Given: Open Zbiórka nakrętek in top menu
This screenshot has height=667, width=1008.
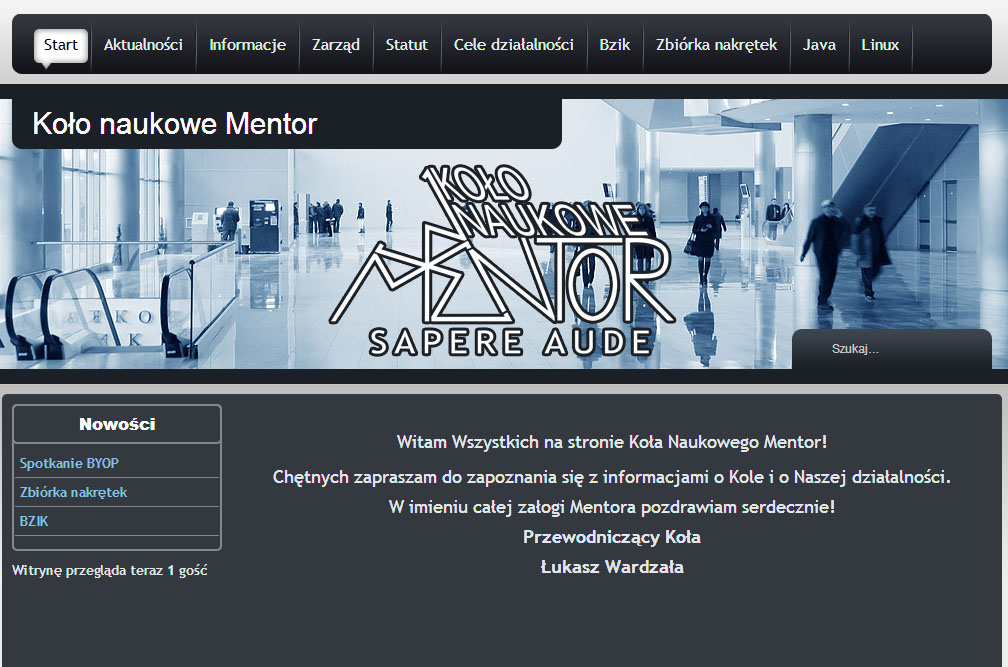Looking at the screenshot, I should [x=716, y=45].
